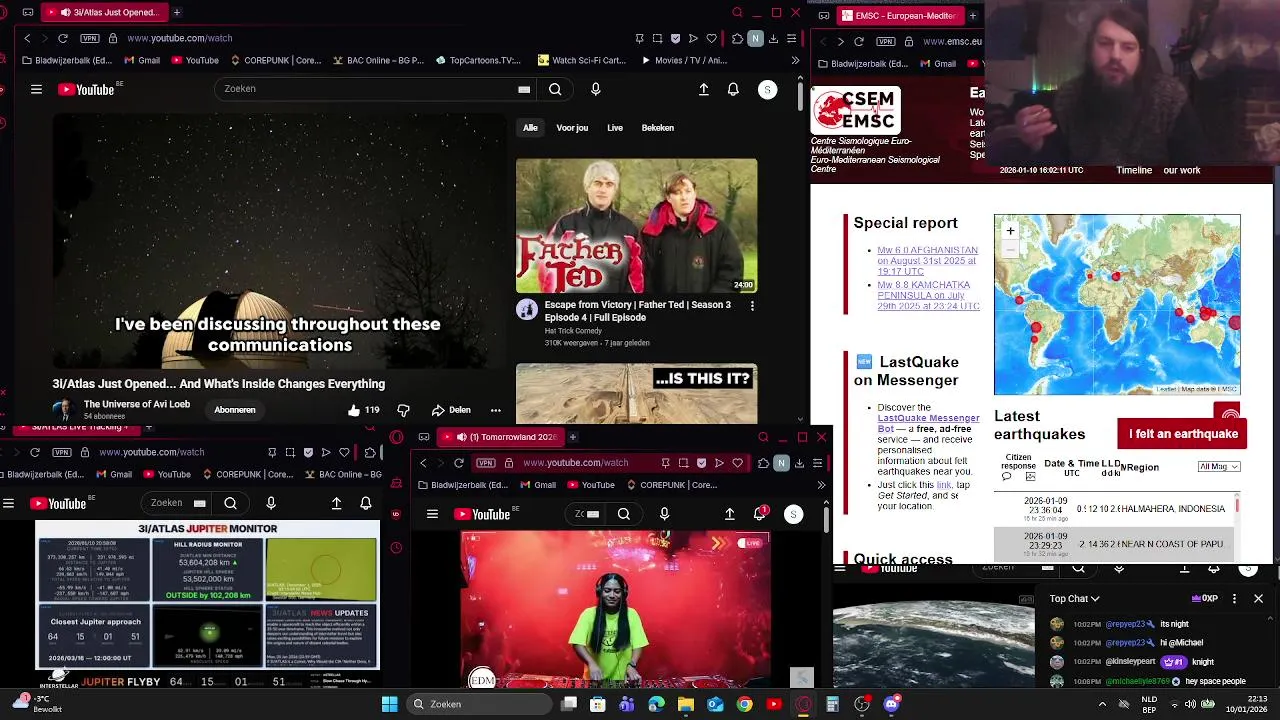Open downloads icon in top-left browser toolbar
This screenshot has width=1280, height=720.
(773, 38)
